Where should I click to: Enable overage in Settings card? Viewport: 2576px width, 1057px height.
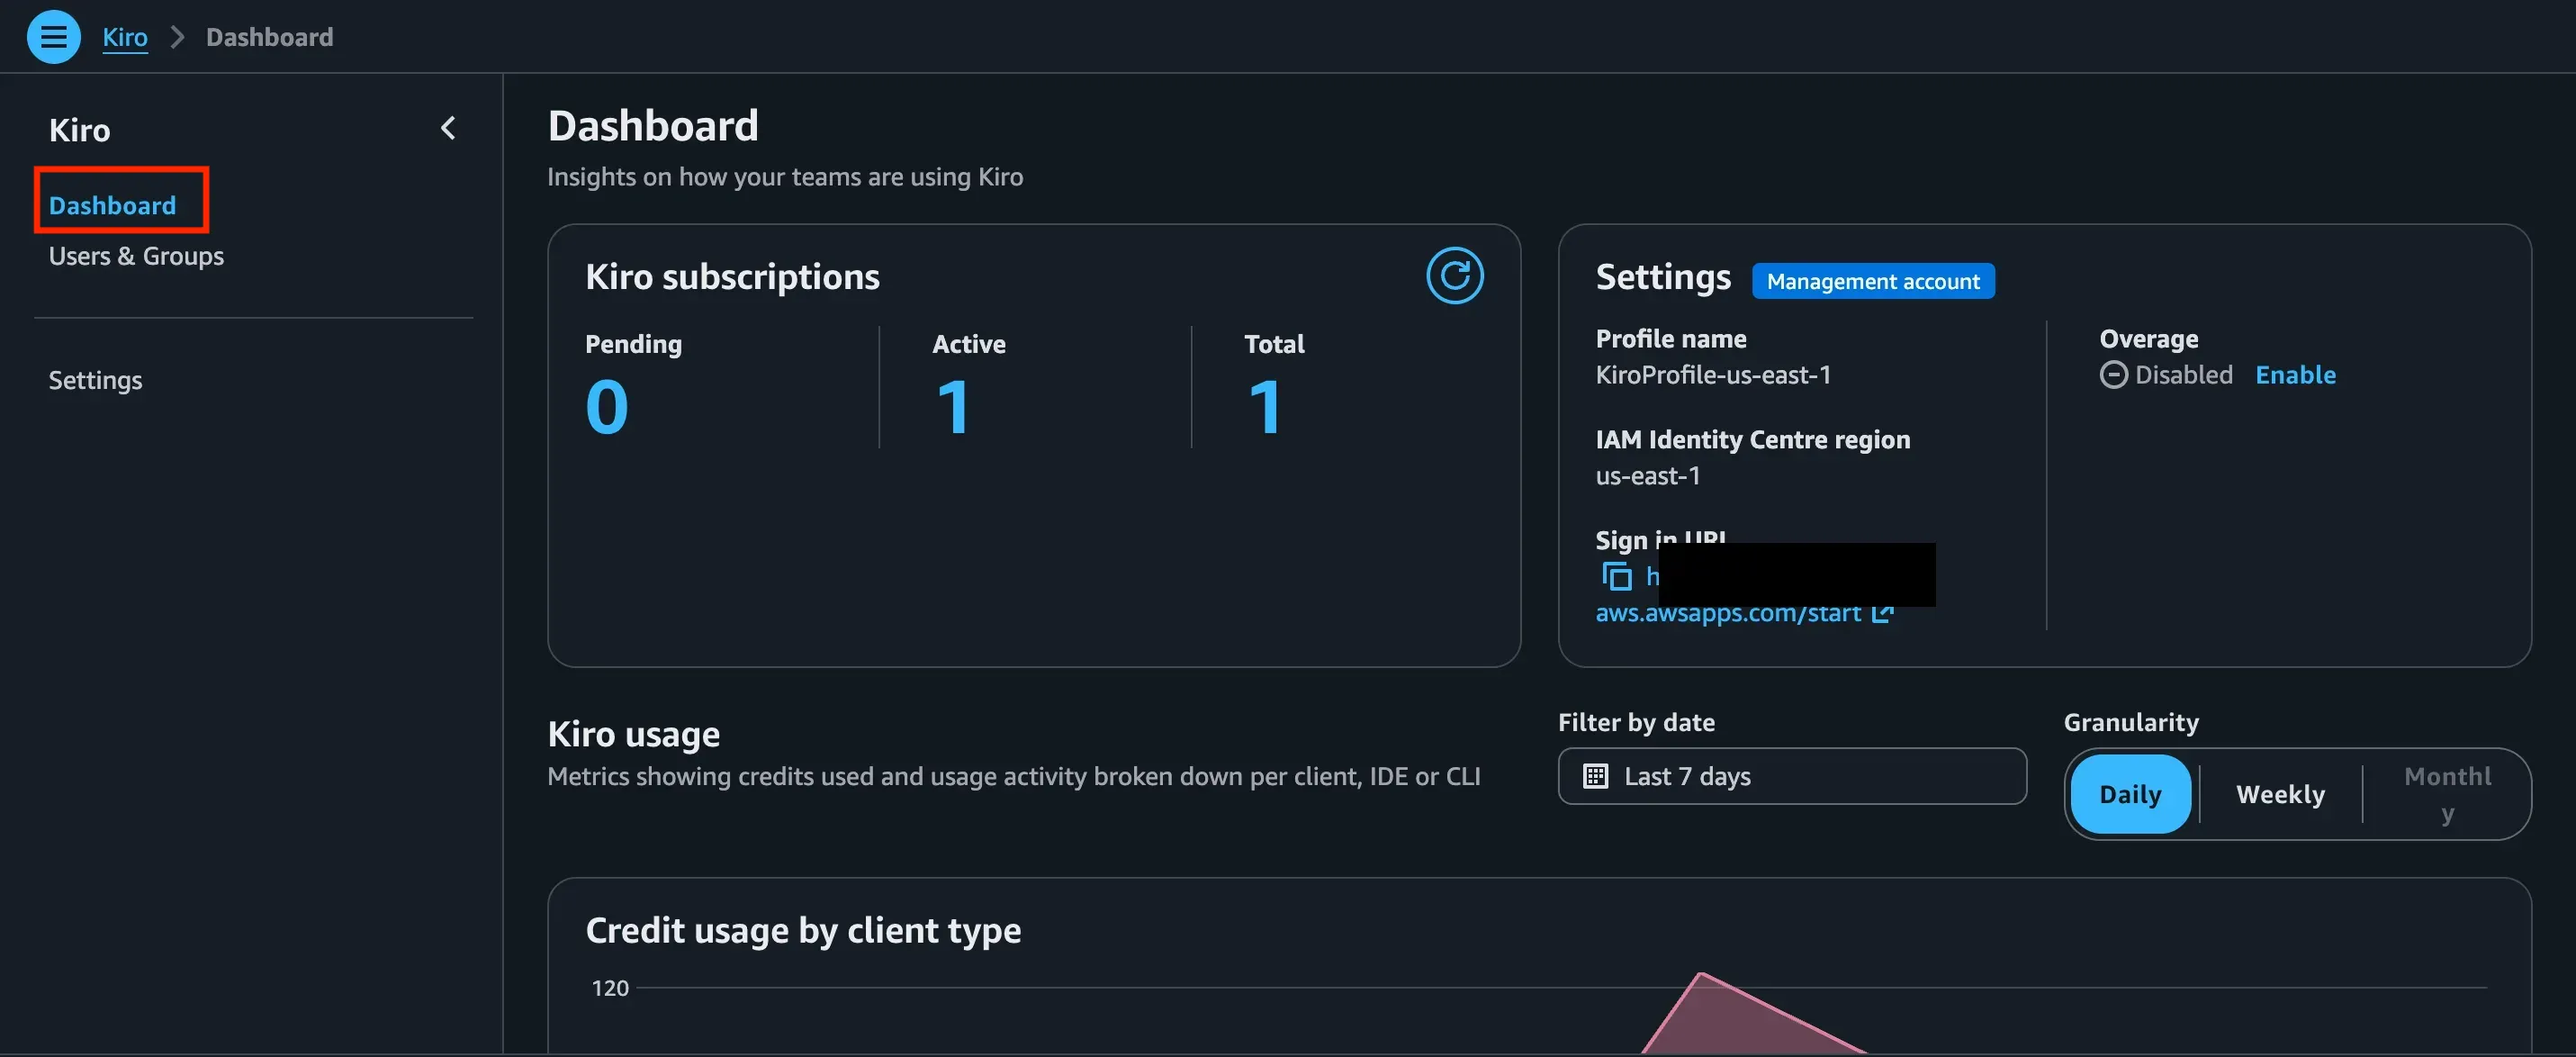[x=2295, y=375]
